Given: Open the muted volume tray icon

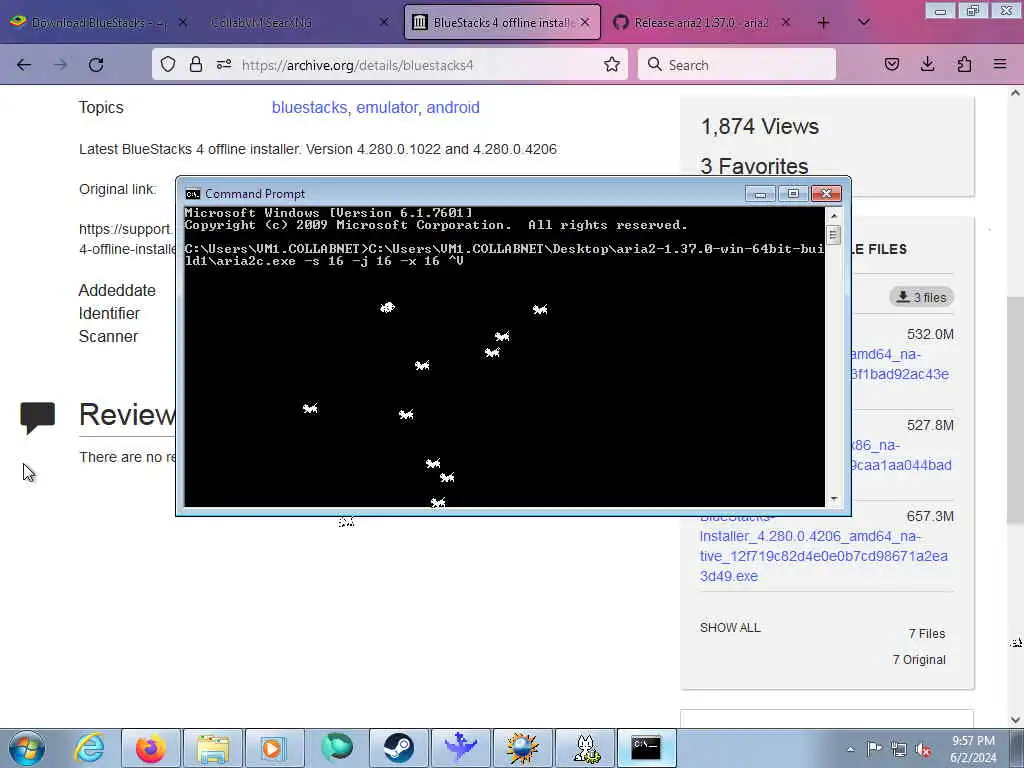Looking at the screenshot, I should pyautogui.click(x=923, y=749).
